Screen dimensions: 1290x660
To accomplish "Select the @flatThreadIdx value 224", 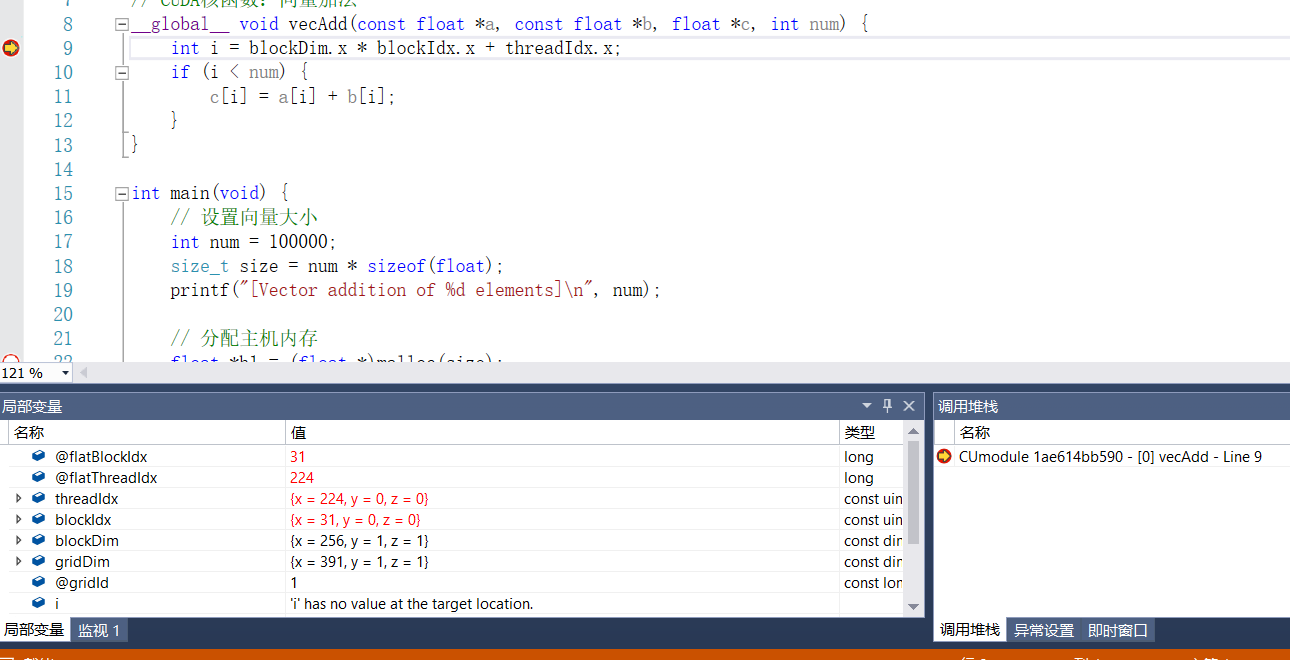I will (302, 477).
